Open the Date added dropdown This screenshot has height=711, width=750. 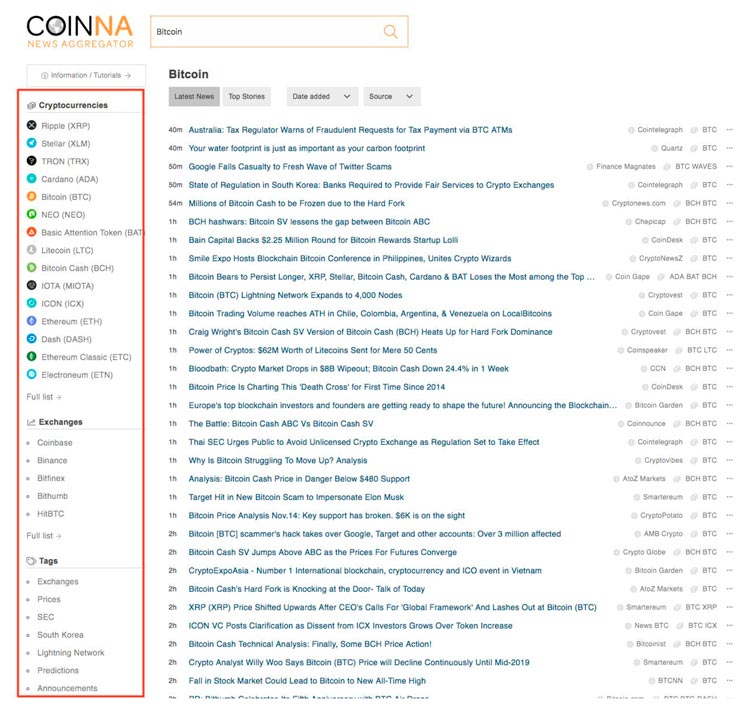coord(321,96)
